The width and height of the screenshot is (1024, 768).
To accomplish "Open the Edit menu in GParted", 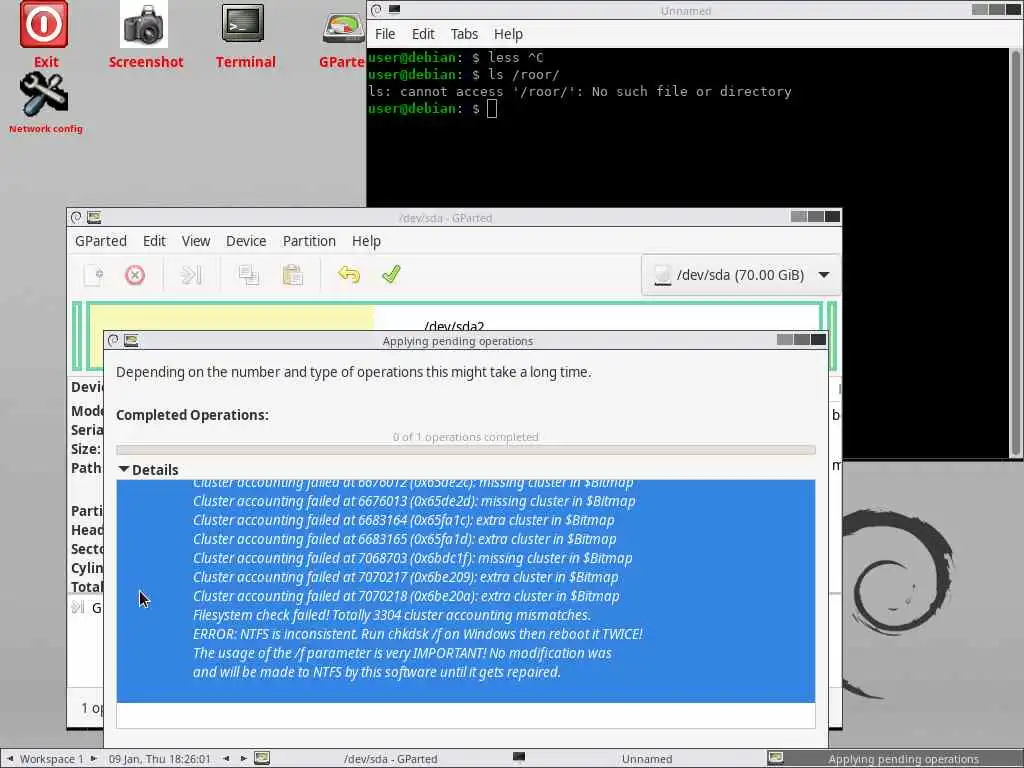I will pos(154,241).
